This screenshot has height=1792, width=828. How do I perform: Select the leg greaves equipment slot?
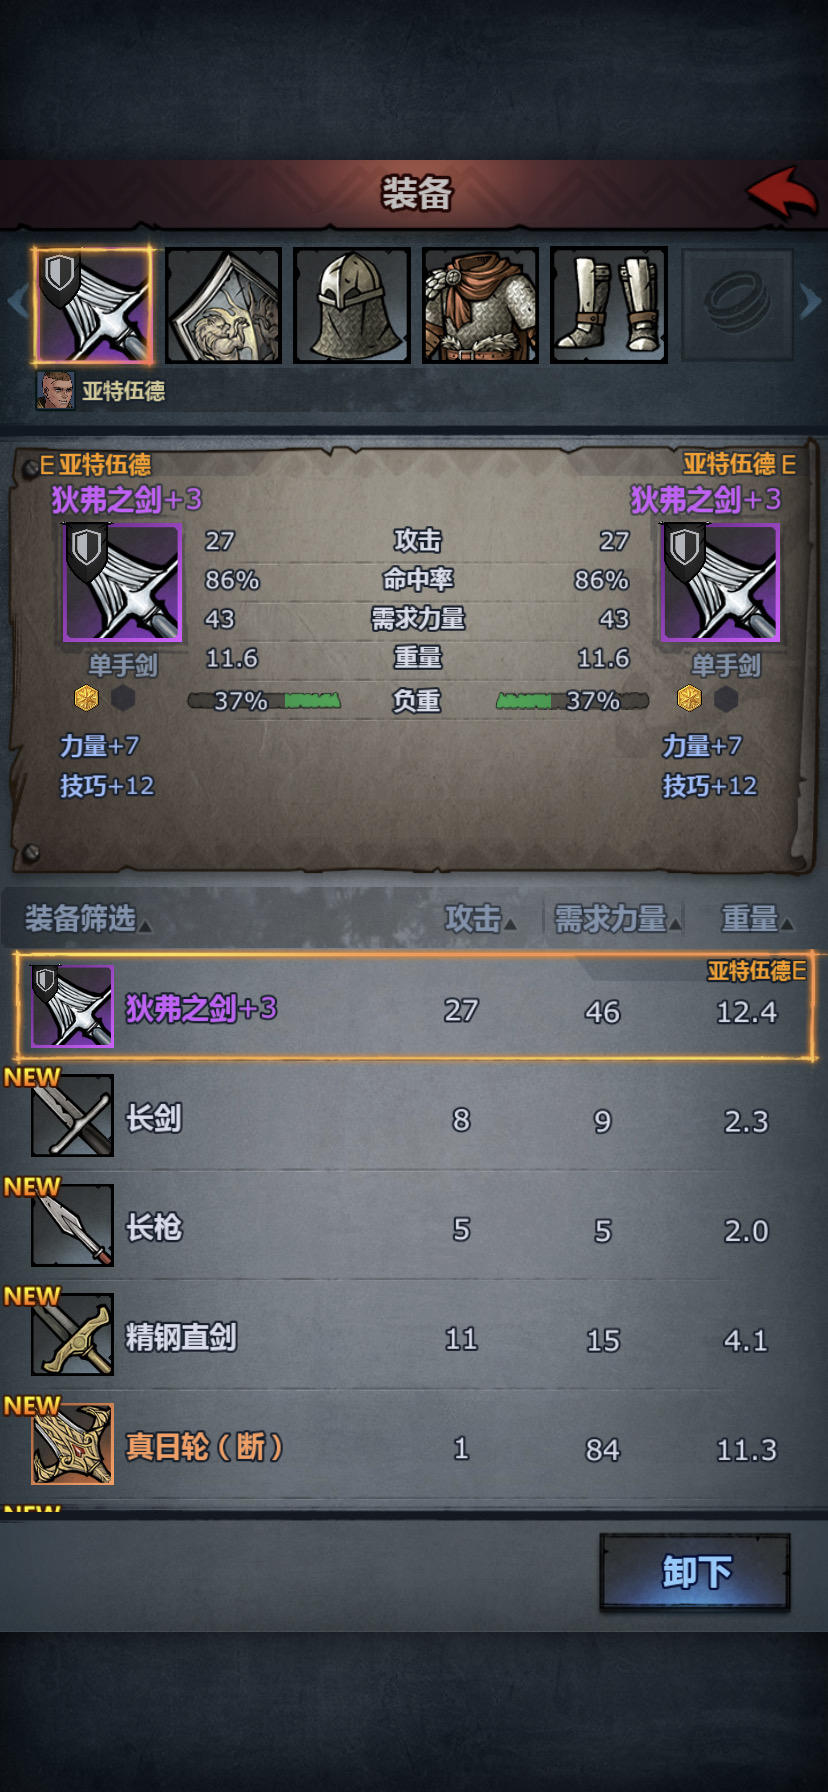coord(608,305)
